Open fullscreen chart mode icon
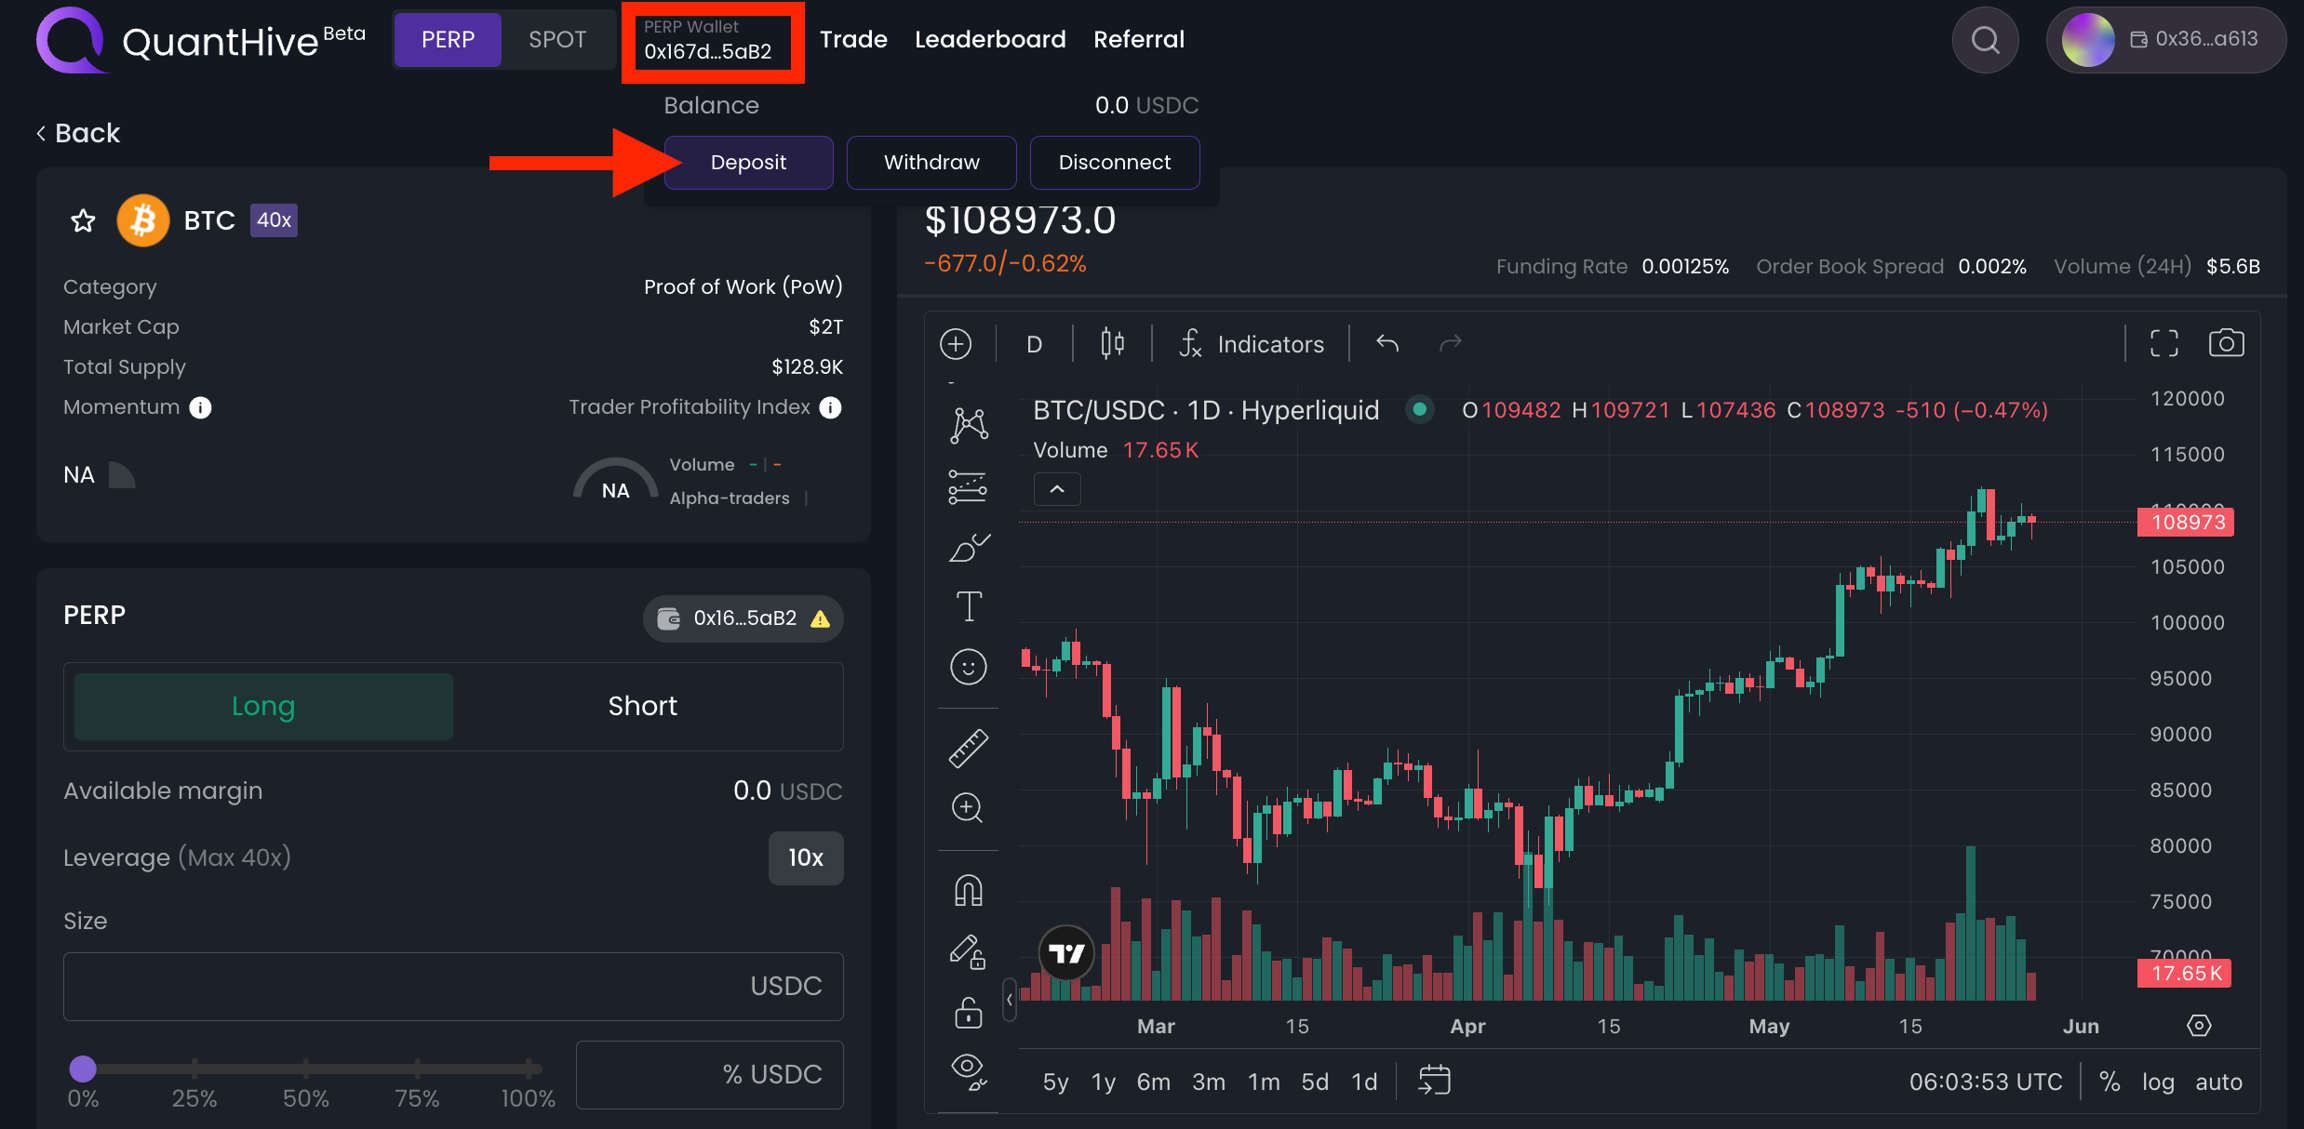Screen dimensions: 2304x1129 [x=2164, y=344]
